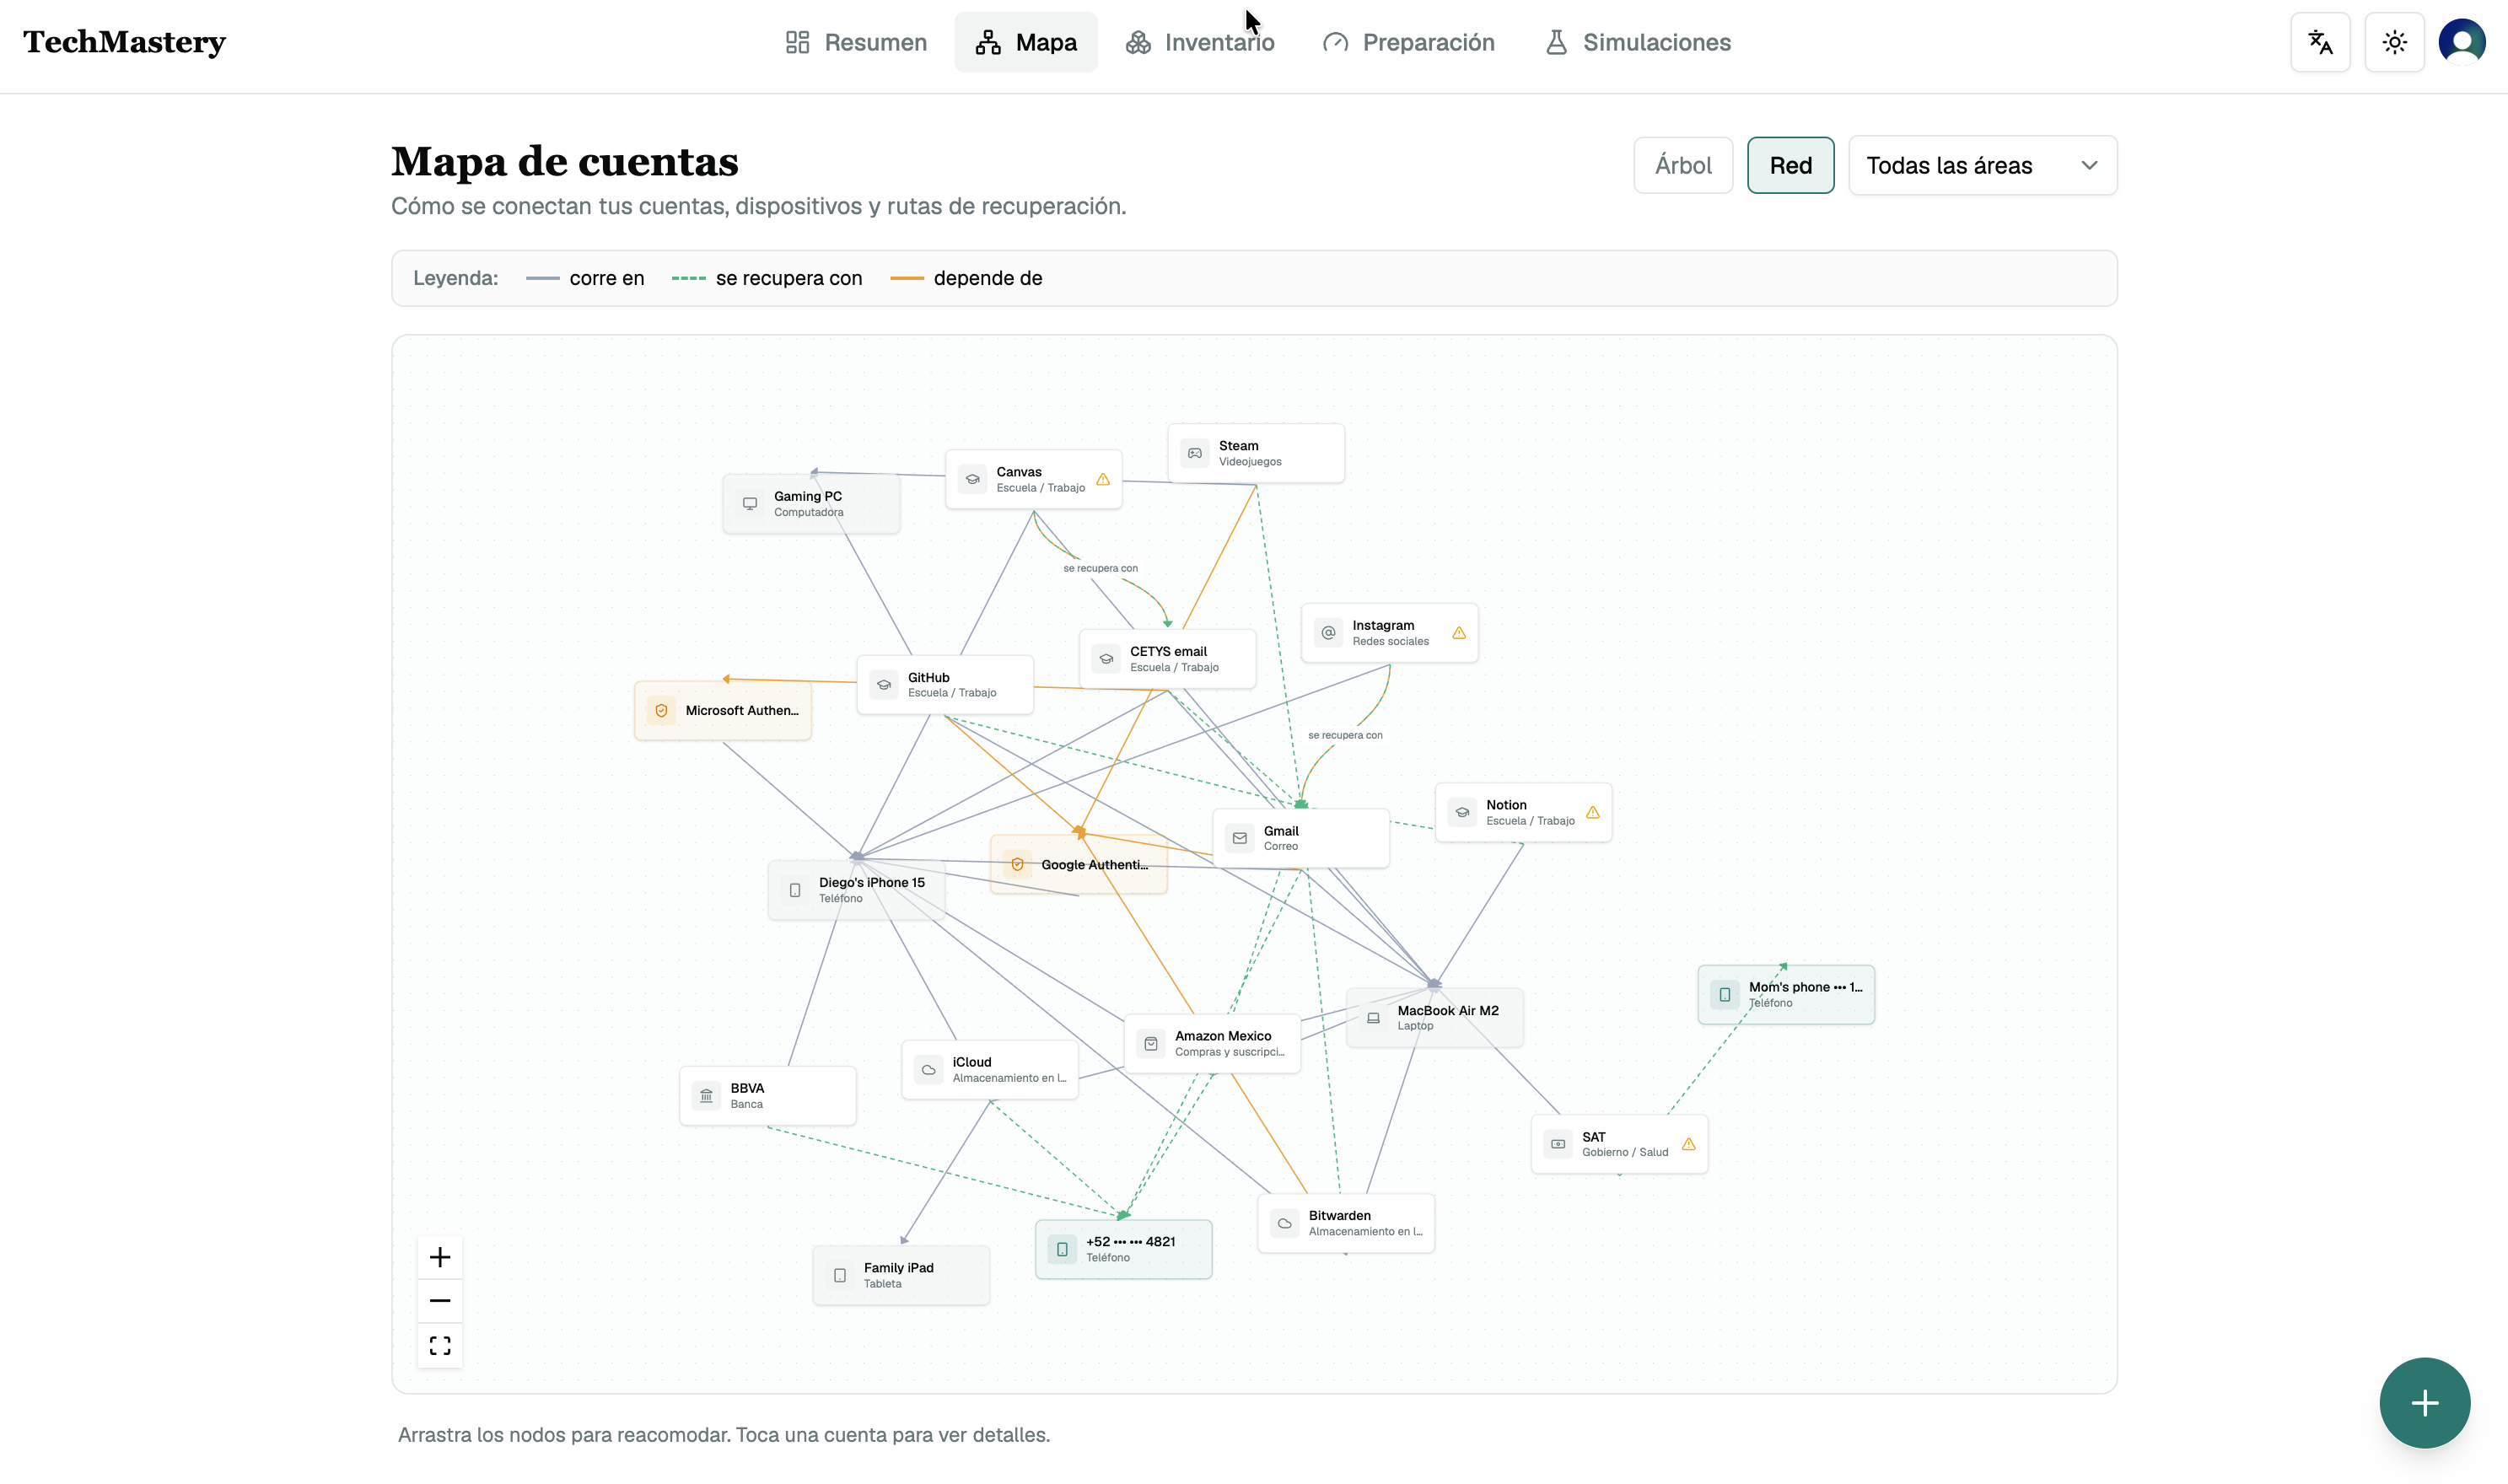This screenshot has height=1484, width=2508.
Task: Click the Steam 'Videojuegos' subtitle
Action: [1250, 462]
